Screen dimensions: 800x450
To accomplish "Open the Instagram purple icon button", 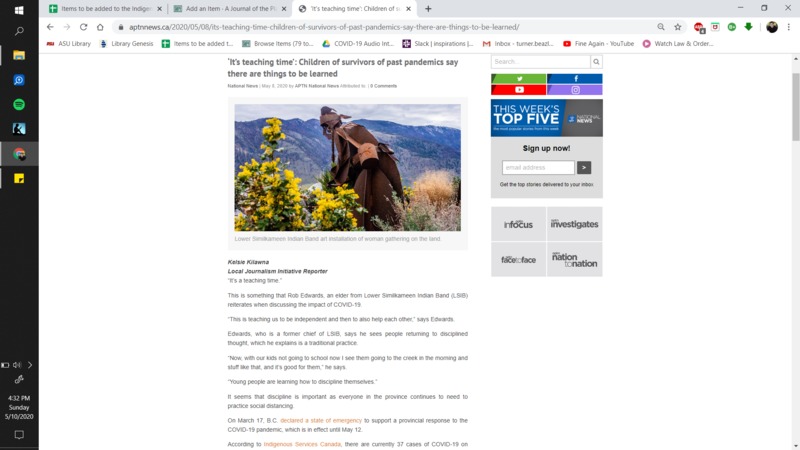I will pyautogui.click(x=574, y=90).
